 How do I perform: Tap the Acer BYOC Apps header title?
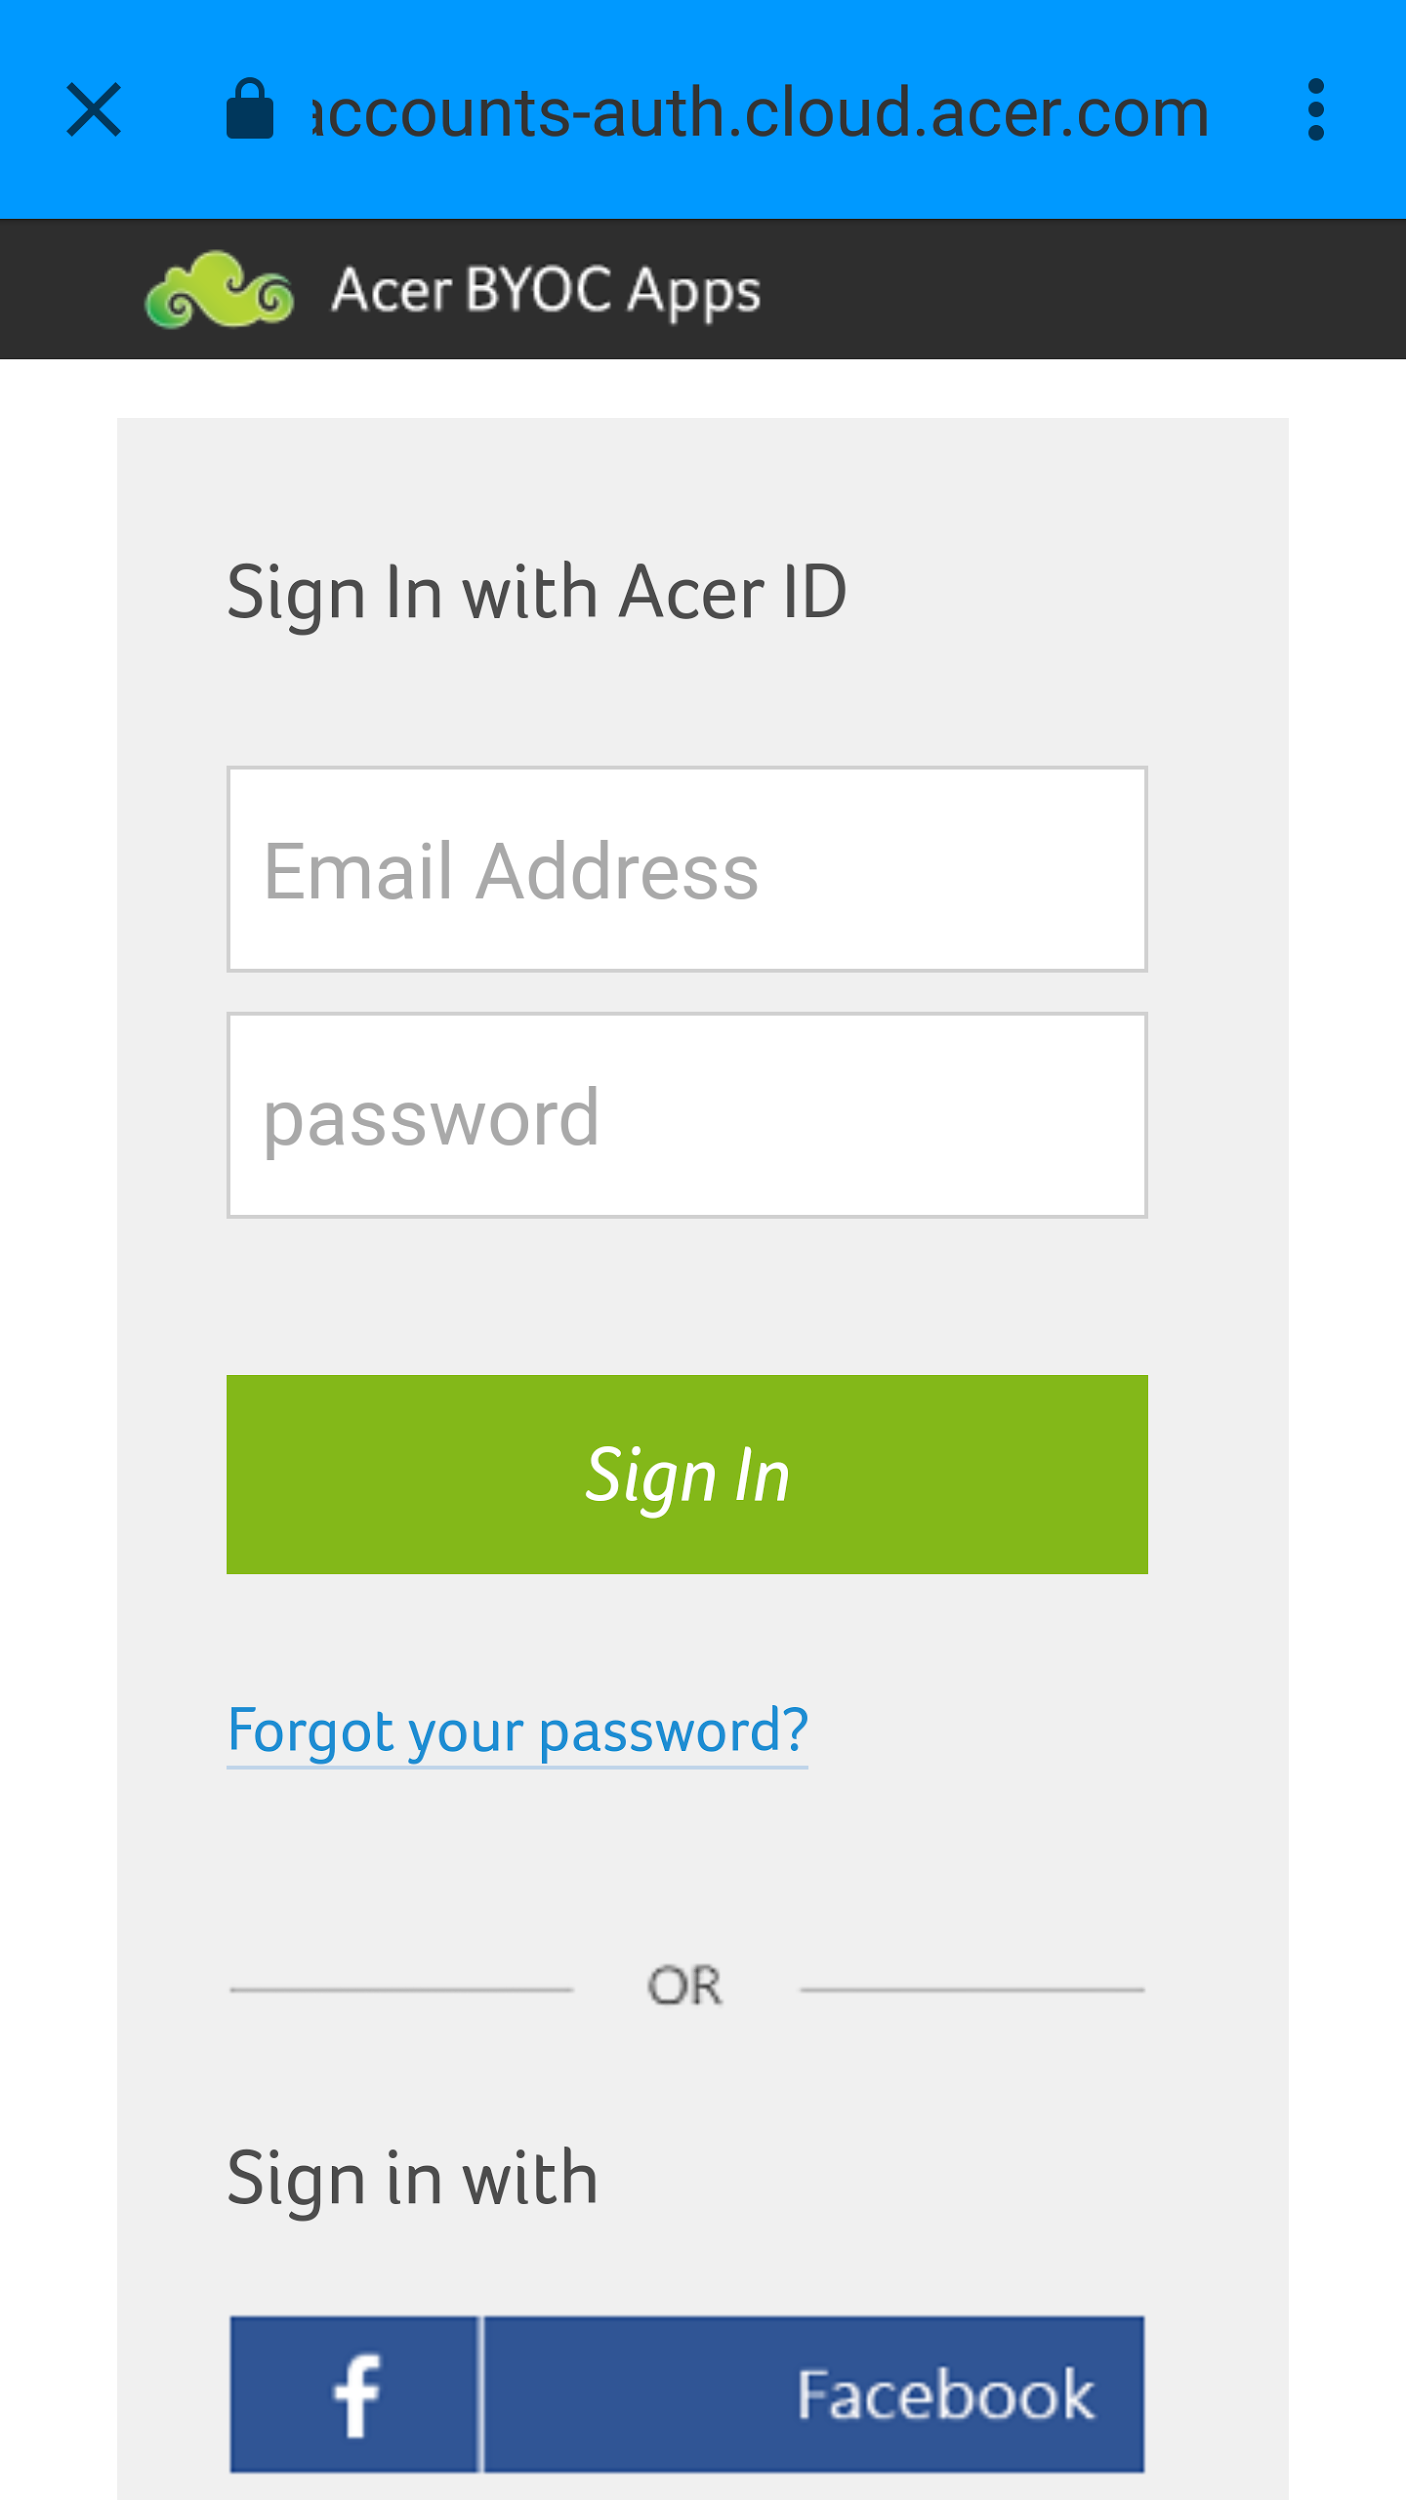click(546, 291)
